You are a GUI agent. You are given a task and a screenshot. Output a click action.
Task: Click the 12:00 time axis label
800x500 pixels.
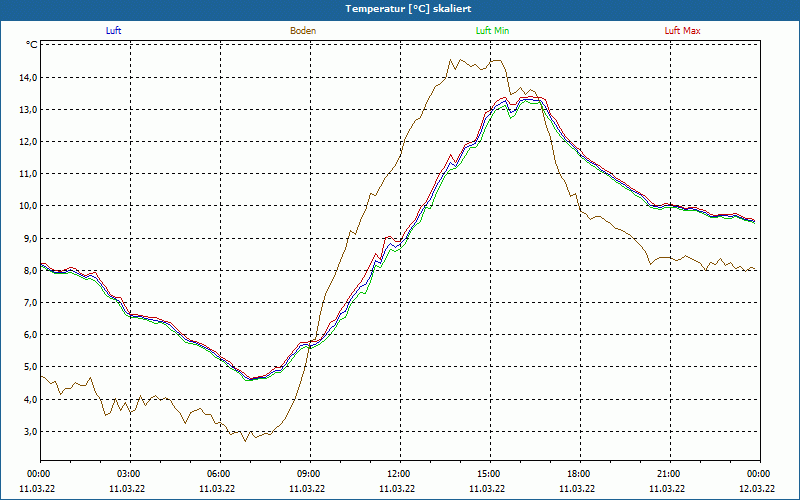pos(398,474)
